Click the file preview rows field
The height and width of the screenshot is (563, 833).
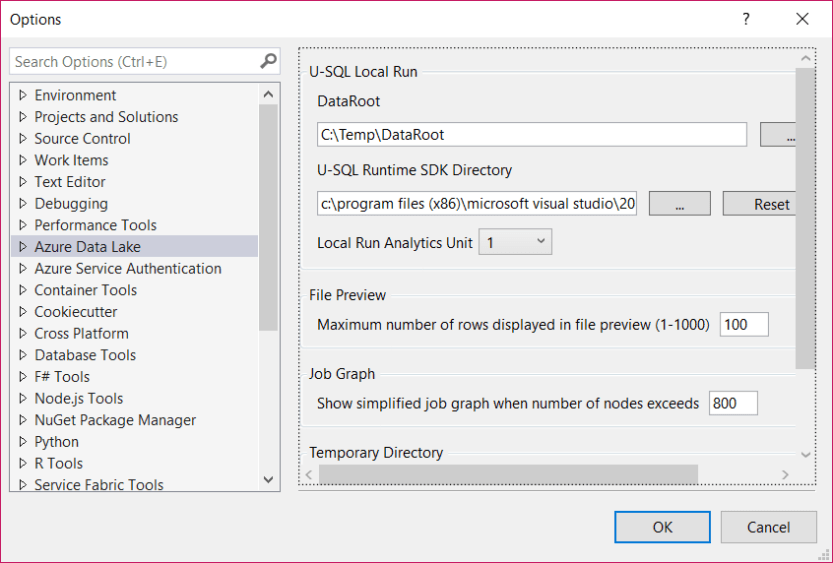(x=744, y=324)
